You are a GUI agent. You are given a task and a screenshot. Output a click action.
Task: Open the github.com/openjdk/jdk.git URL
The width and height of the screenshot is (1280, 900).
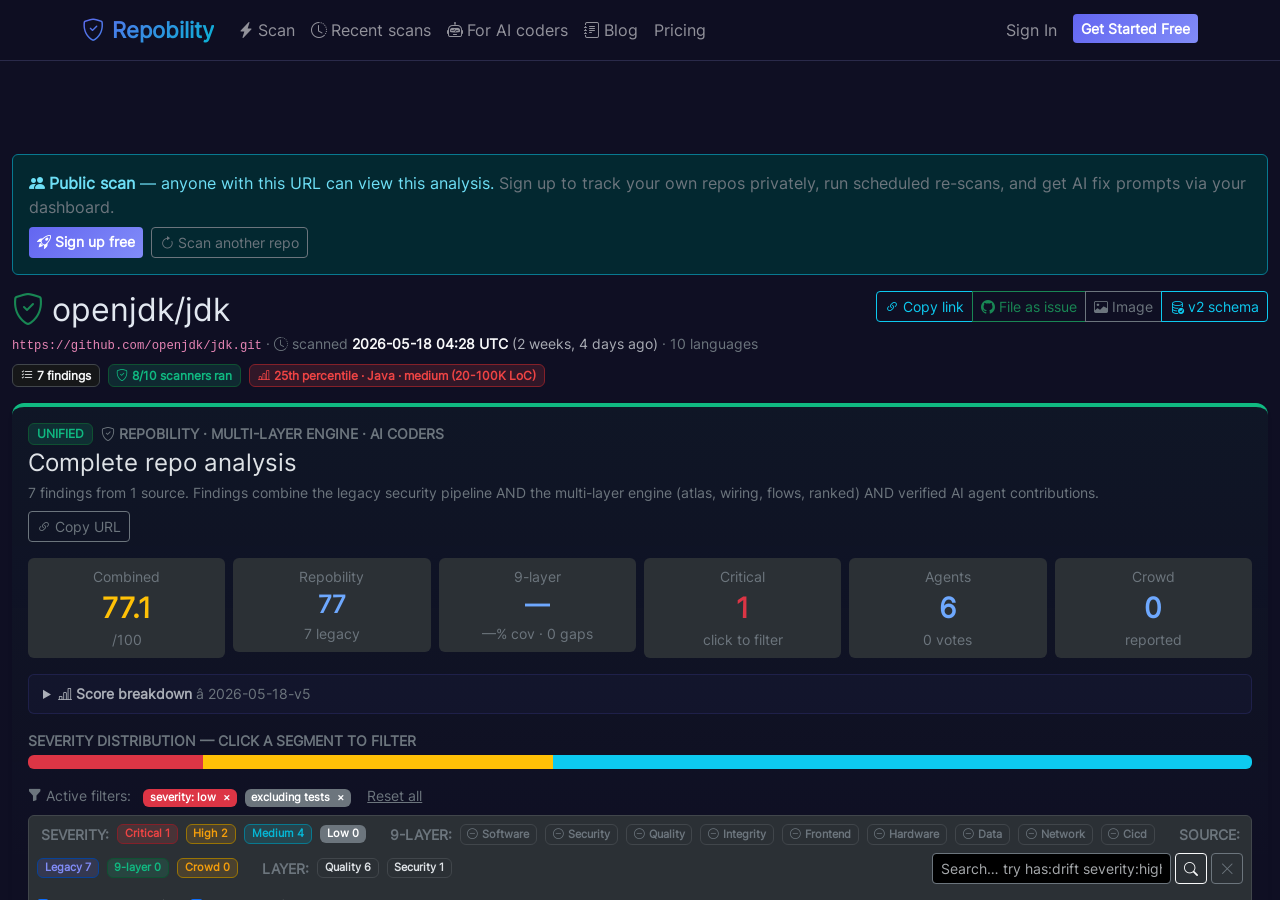pyautogui.click(x=137, y=345)
